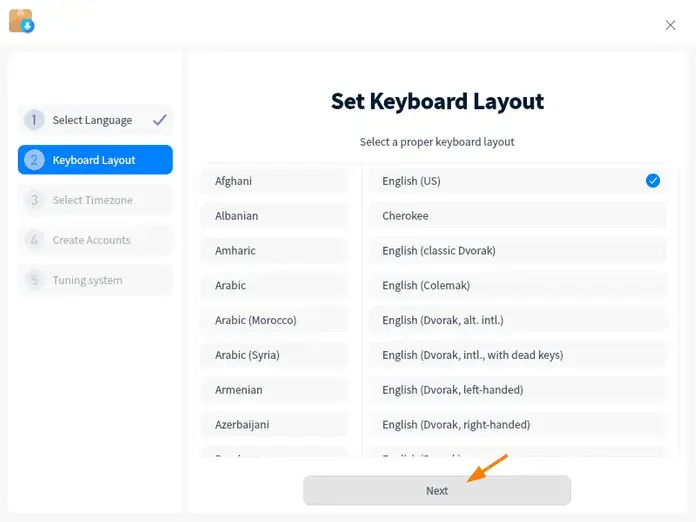Select English (Dvorak, left-handed) variant

518,390
